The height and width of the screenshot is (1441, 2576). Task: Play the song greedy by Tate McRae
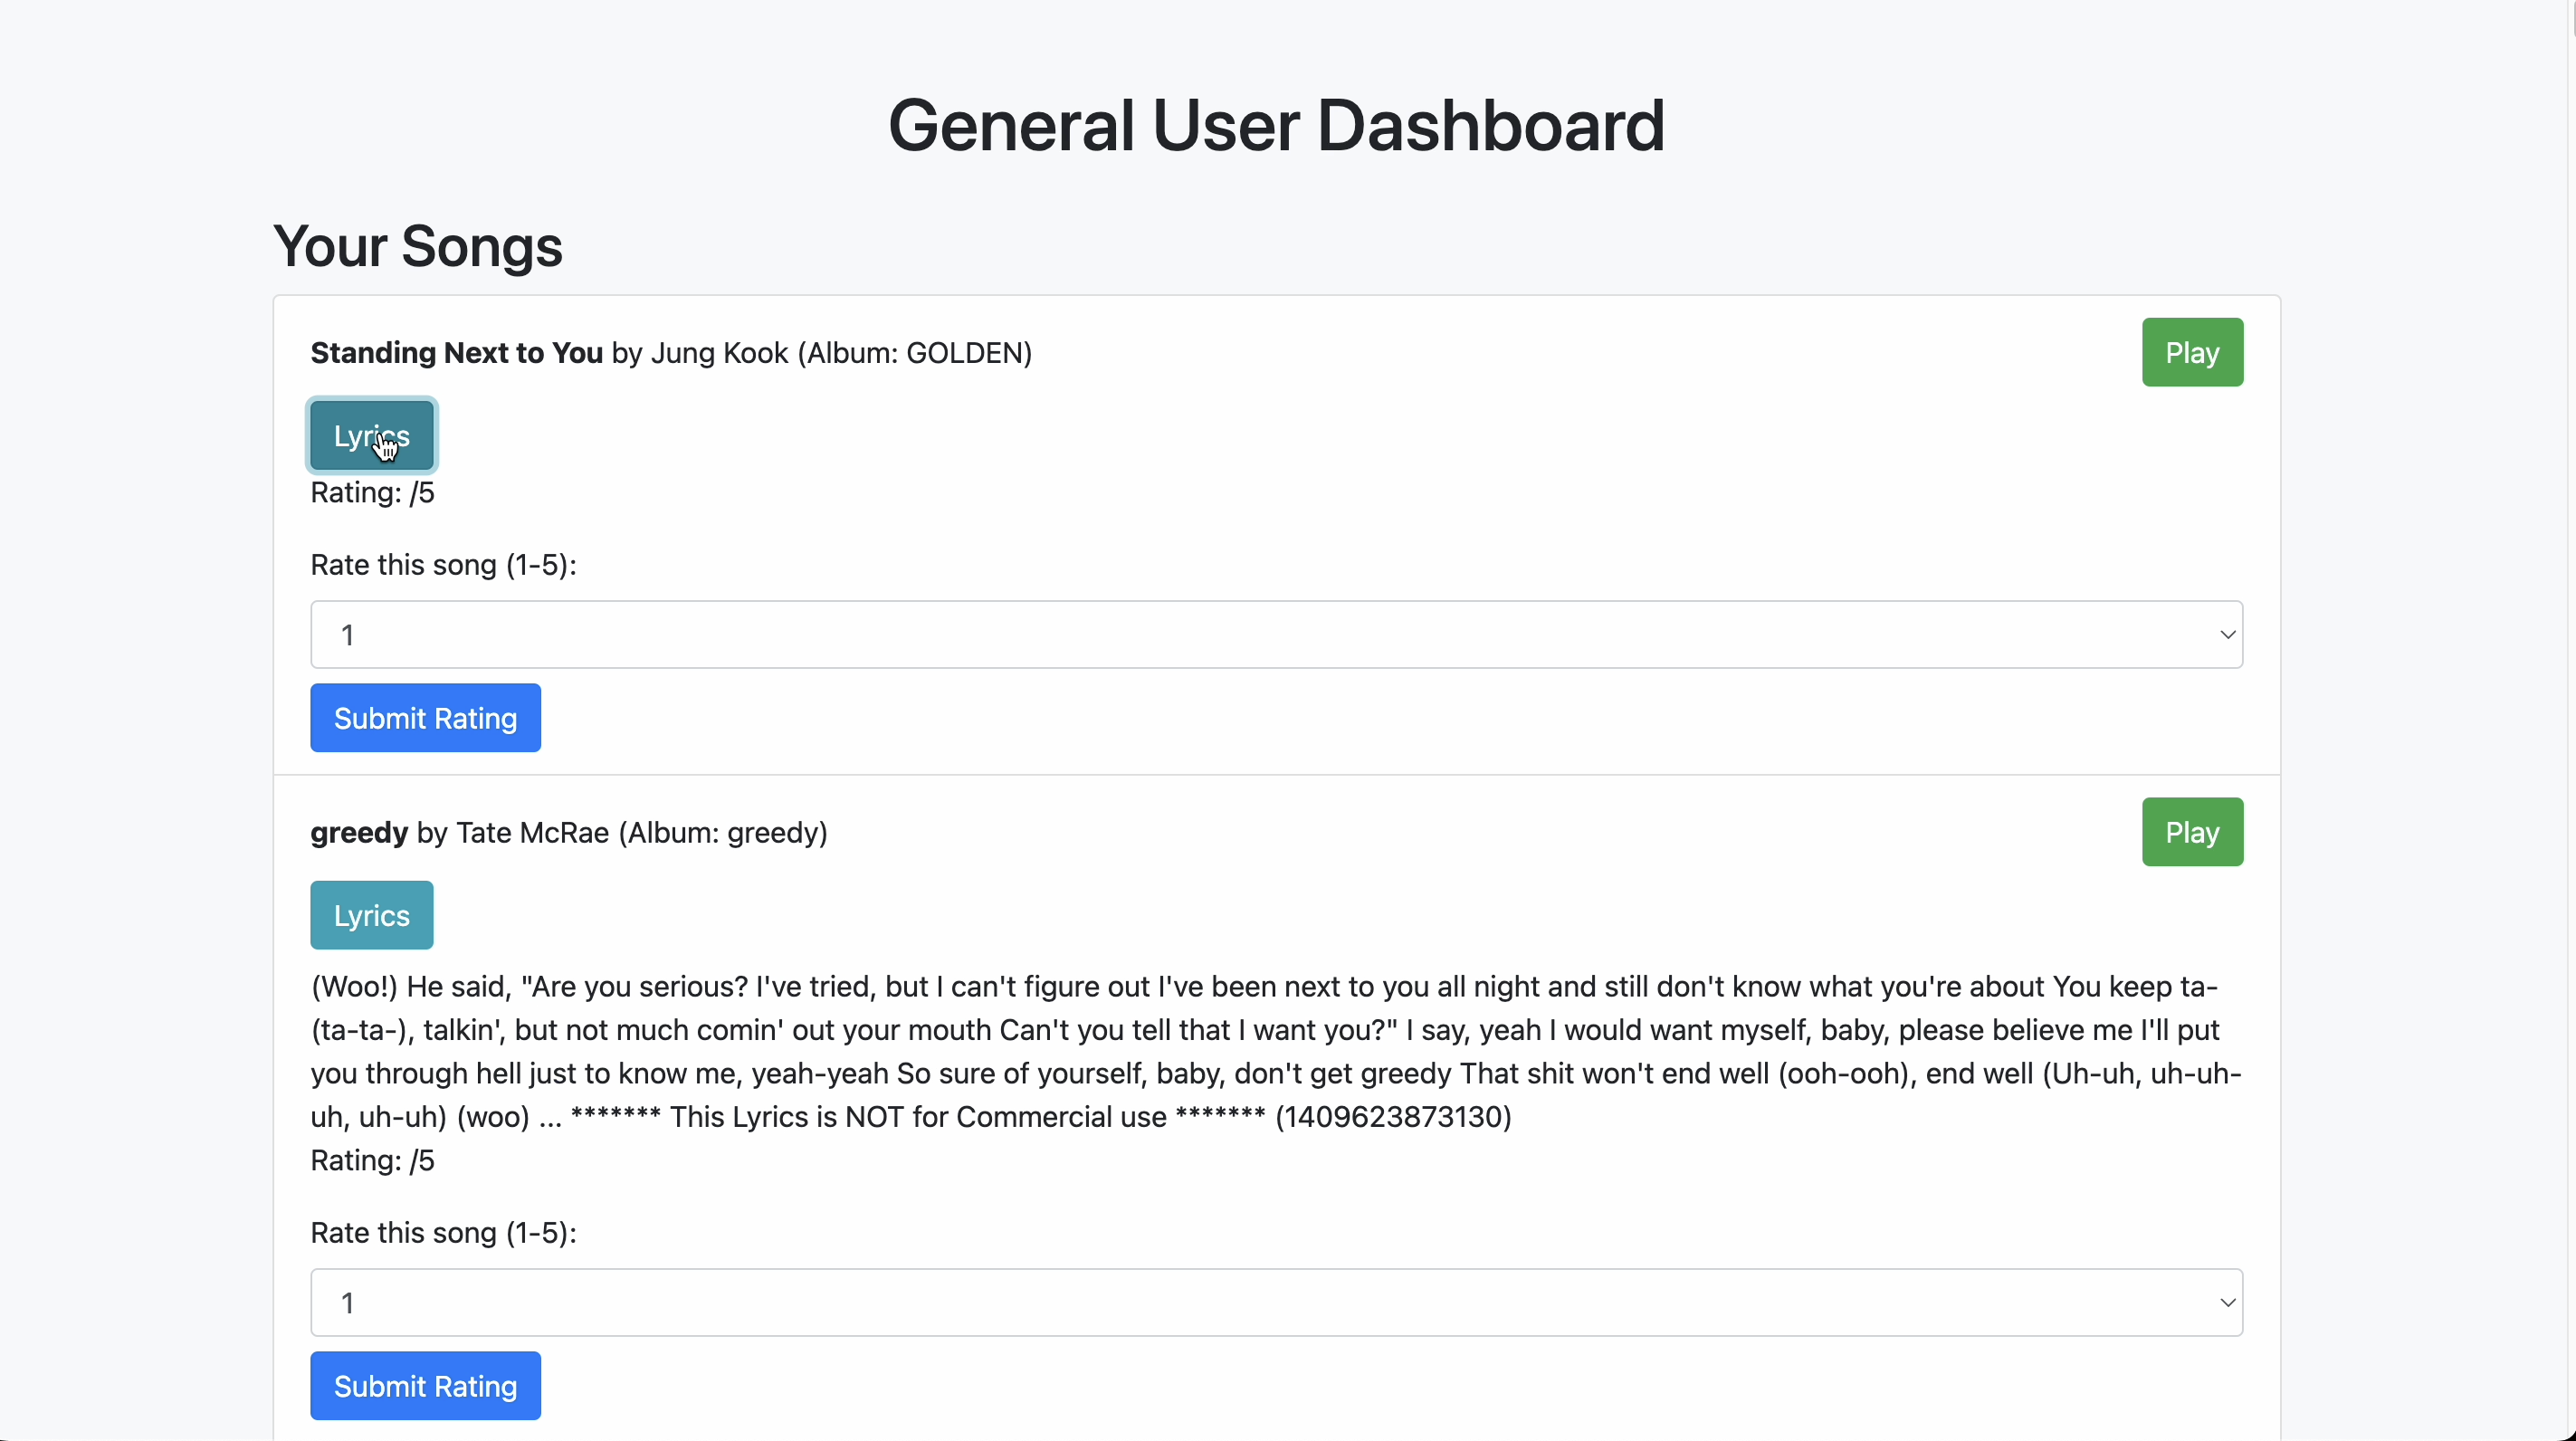tap(2191, 832)
